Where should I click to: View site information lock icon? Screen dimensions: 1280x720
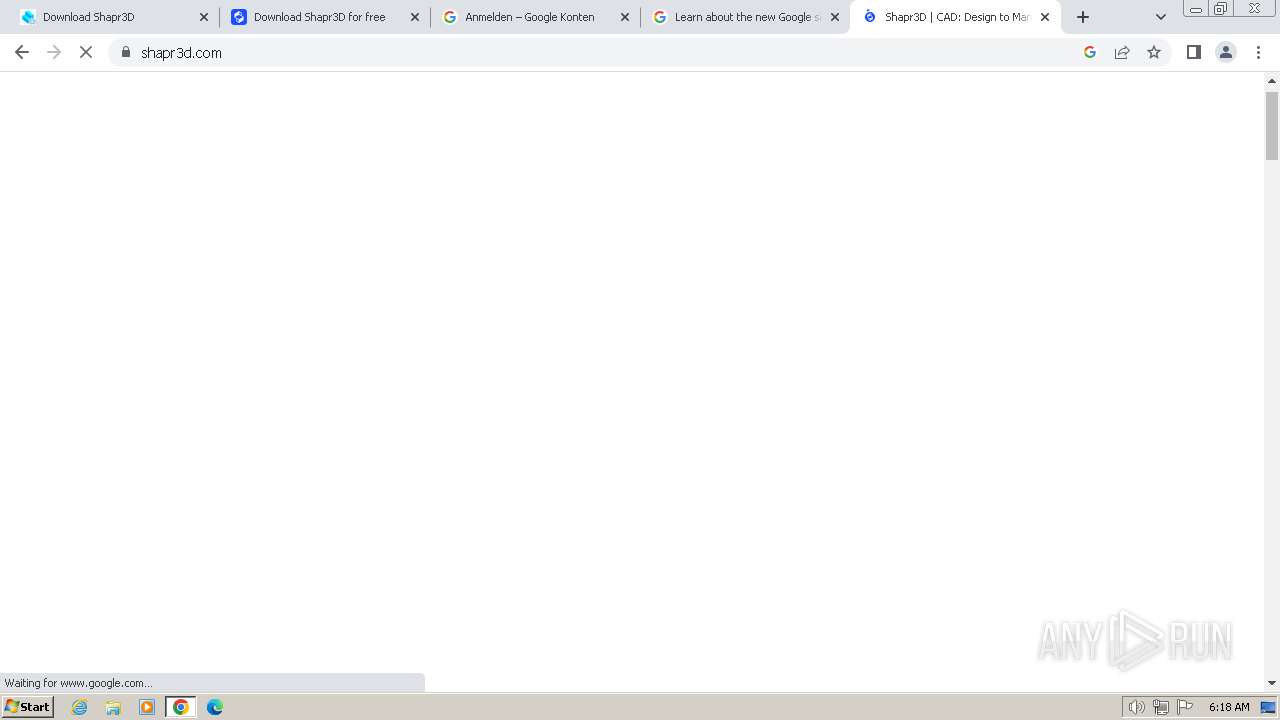point(126,52)
